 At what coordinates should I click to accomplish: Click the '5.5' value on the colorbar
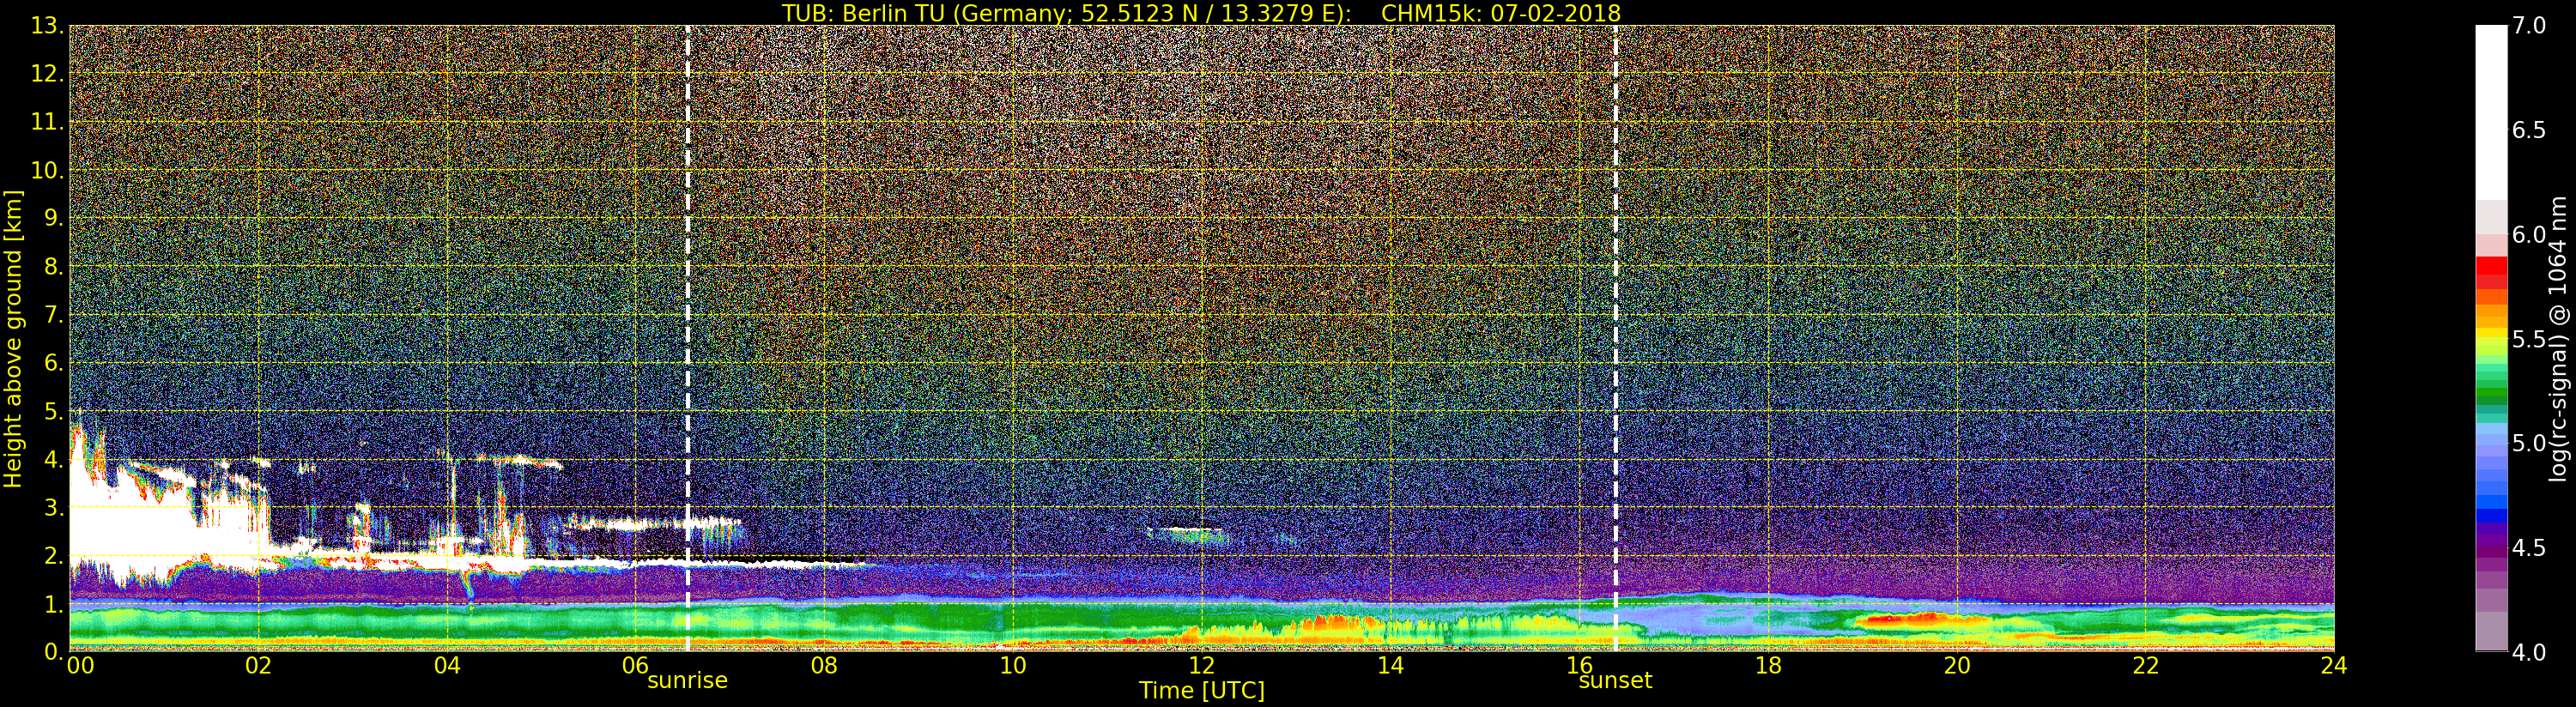click(2529, 339)
